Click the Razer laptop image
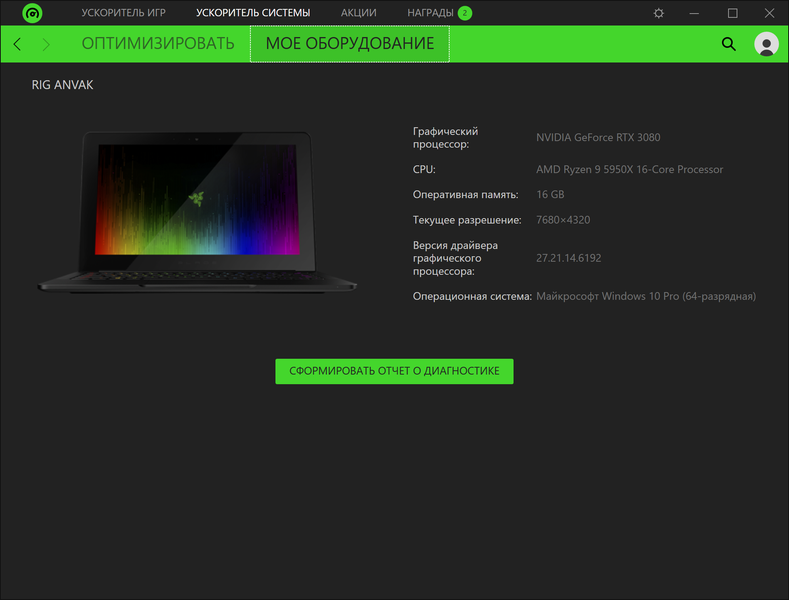The height and width of the screenshot is (600, 789). pos(197,211)
